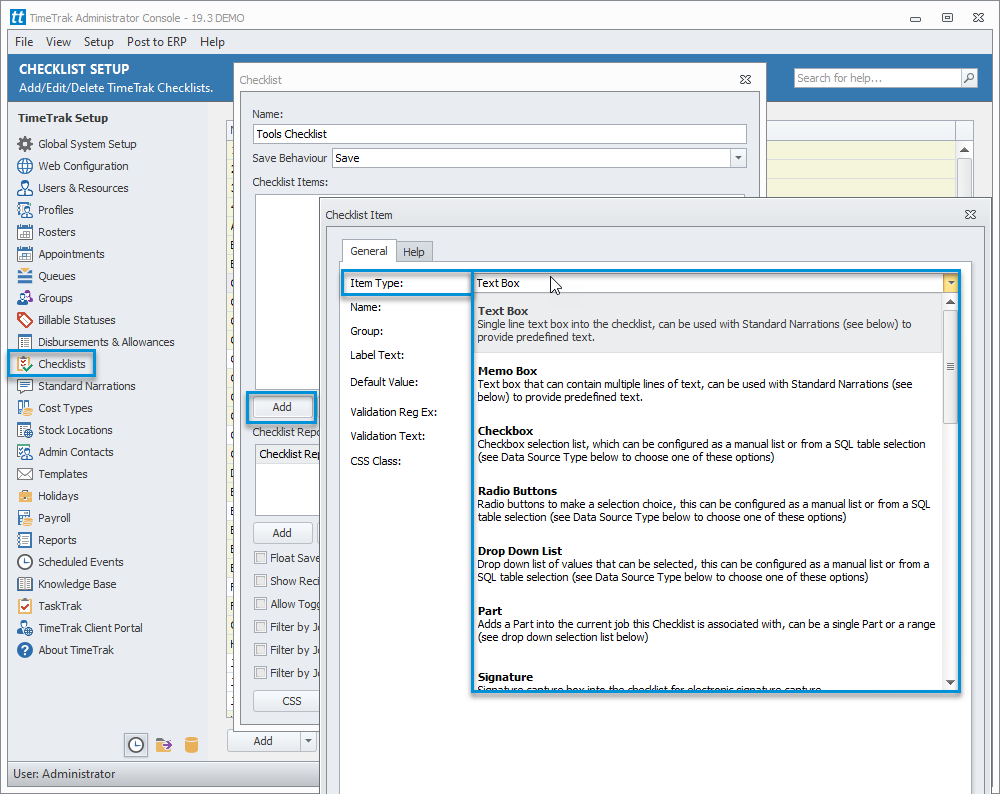Open the Setup menu
Screen dimensions: 1000x794
tap(99, 42)
